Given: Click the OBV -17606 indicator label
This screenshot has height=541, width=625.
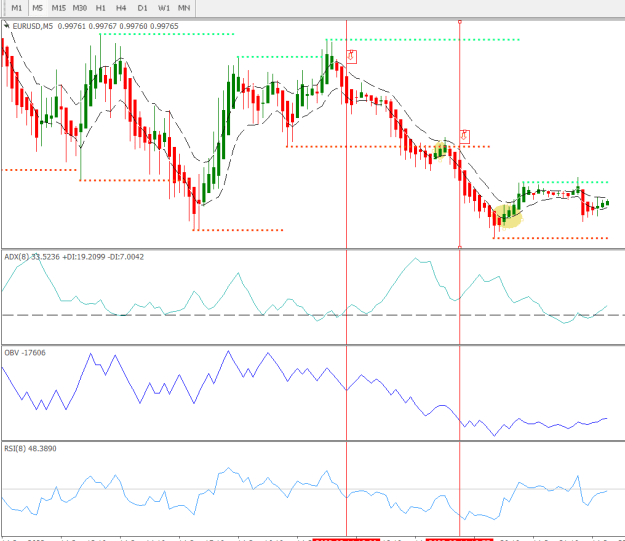Looking at the screenshot, I should [25, 353].
